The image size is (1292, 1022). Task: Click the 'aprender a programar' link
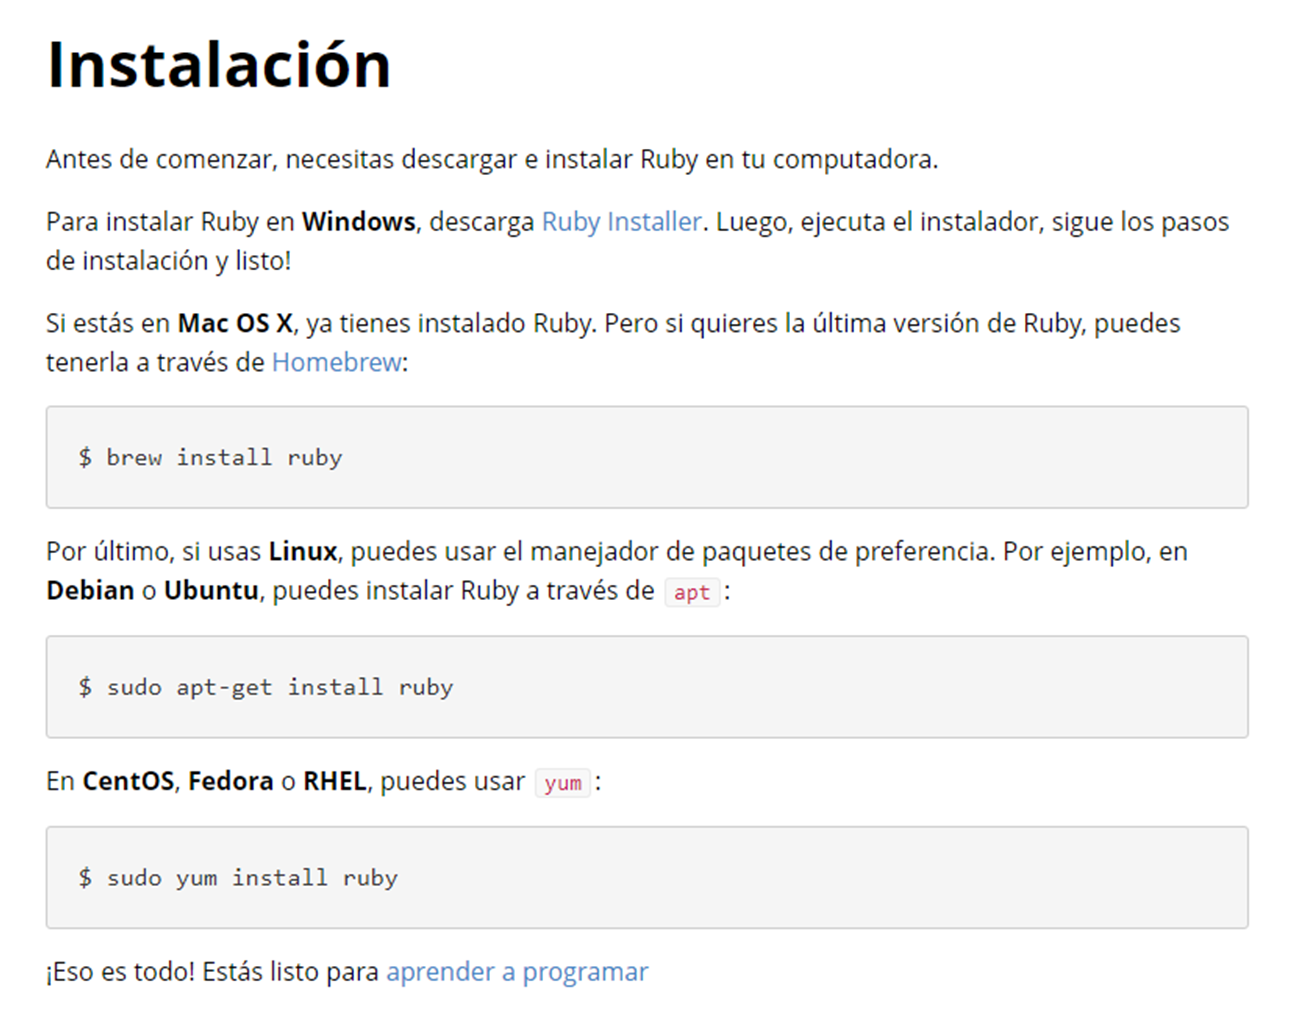click(x=517, y=972)
